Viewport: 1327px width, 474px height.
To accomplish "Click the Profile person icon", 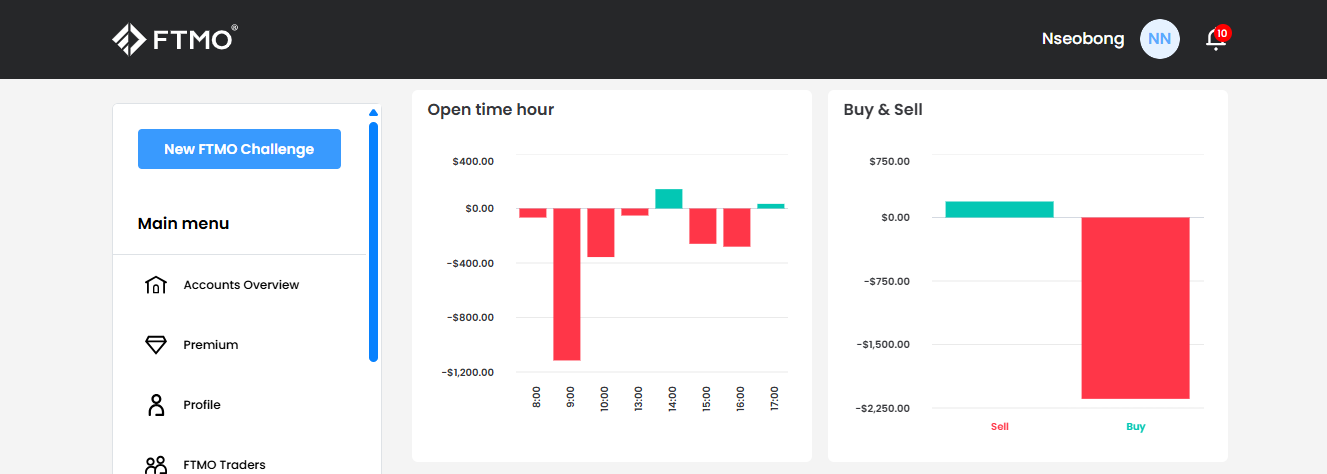I will coord(156,405).
